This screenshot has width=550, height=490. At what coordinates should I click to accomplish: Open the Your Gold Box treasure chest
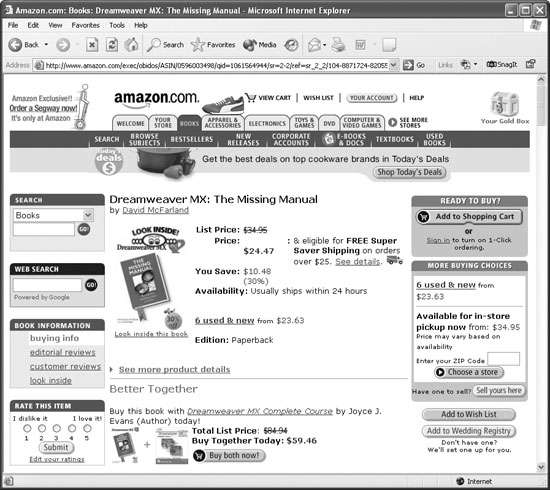click(505, 104)
